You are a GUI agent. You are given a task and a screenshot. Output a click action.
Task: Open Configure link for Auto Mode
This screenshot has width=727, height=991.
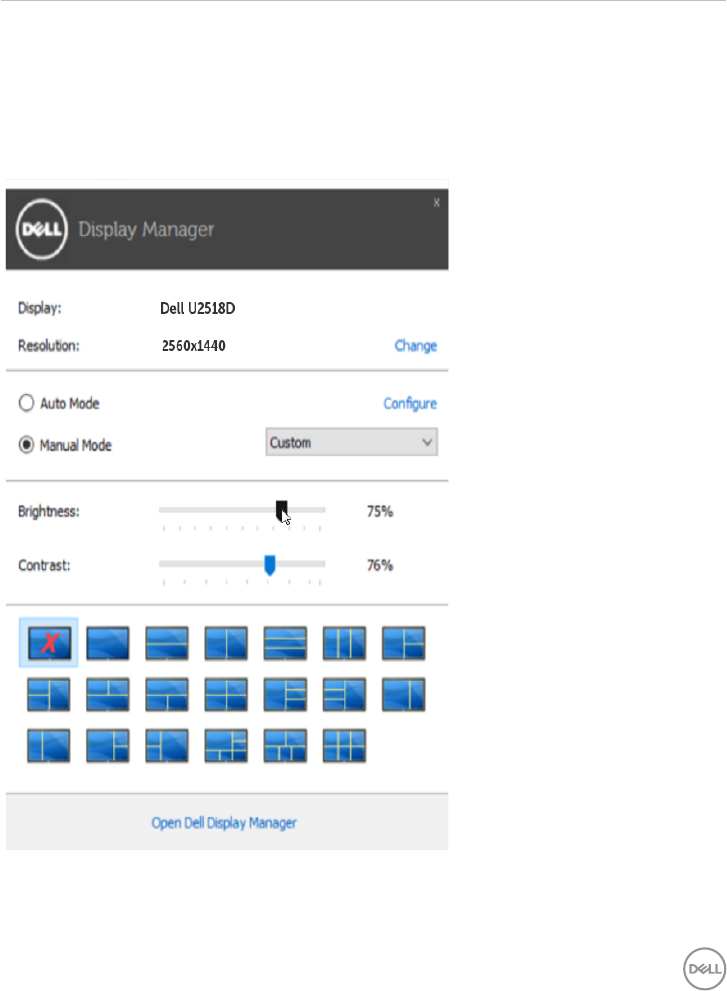(x=410, y=403)
